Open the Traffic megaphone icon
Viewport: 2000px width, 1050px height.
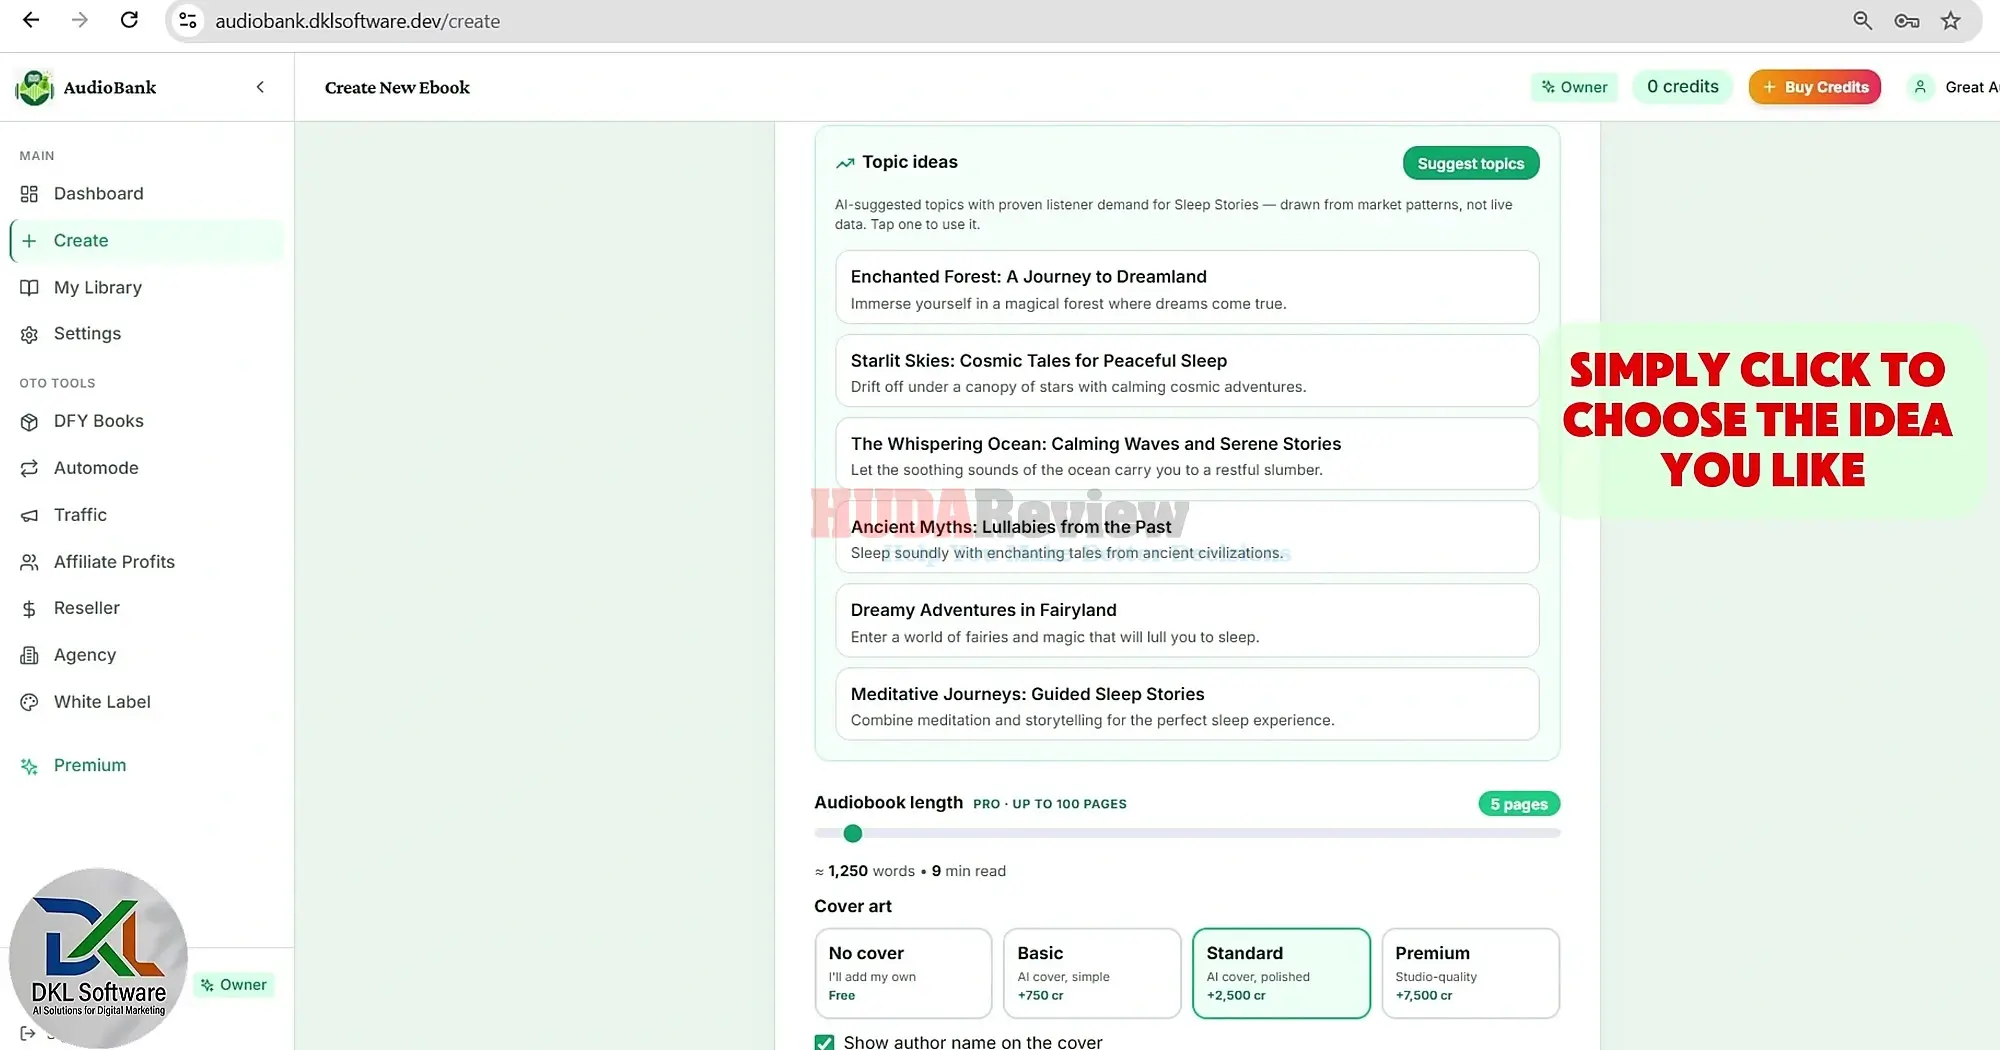coord(29,516)
